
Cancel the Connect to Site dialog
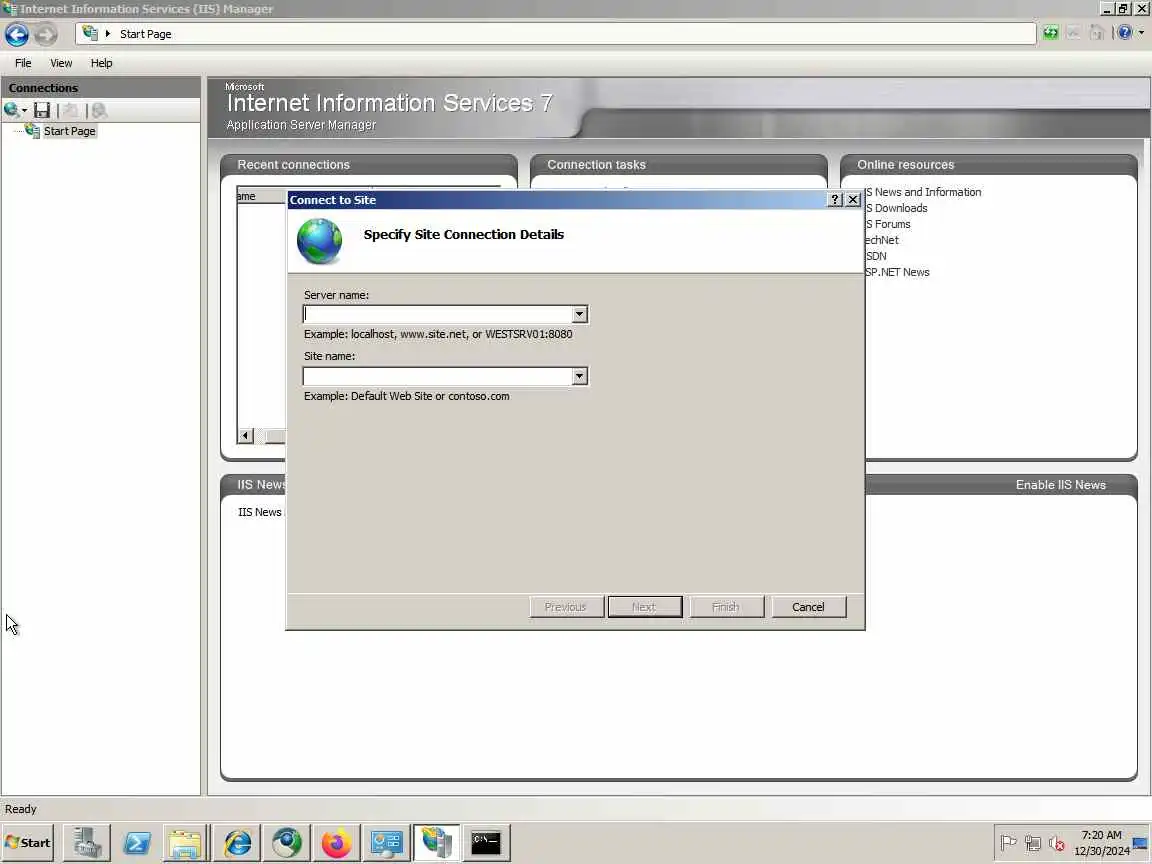point(808,607)
